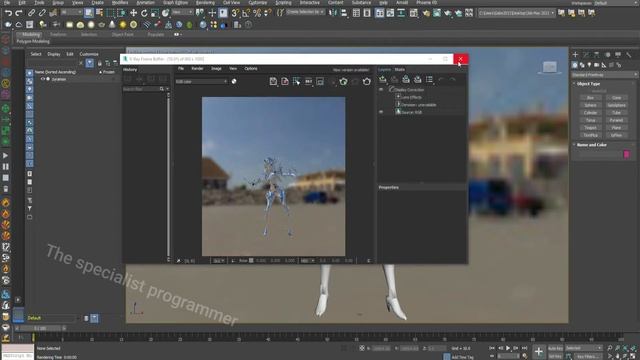Viewport: 640px width, 360px height.
Task: Click the pink object color swatch
Action: pyautogui.click(x=627, y=154)
